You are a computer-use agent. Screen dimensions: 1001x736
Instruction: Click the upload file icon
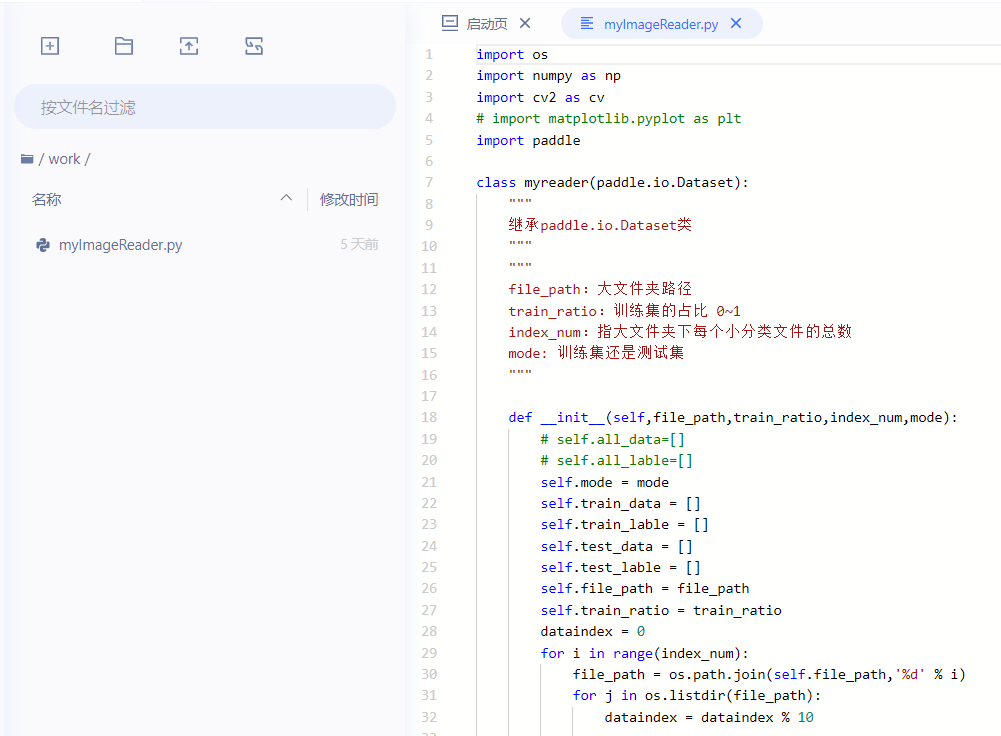(189, 46)
